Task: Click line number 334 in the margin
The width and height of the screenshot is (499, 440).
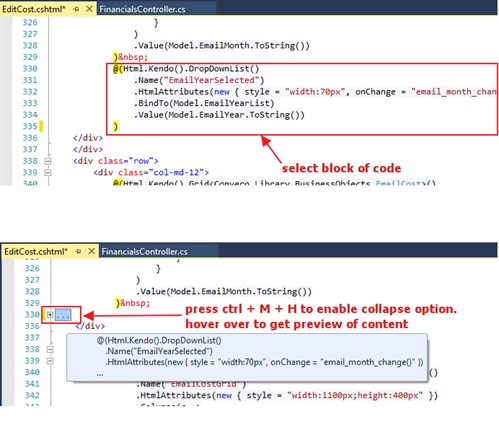Action: click(30, 115)
